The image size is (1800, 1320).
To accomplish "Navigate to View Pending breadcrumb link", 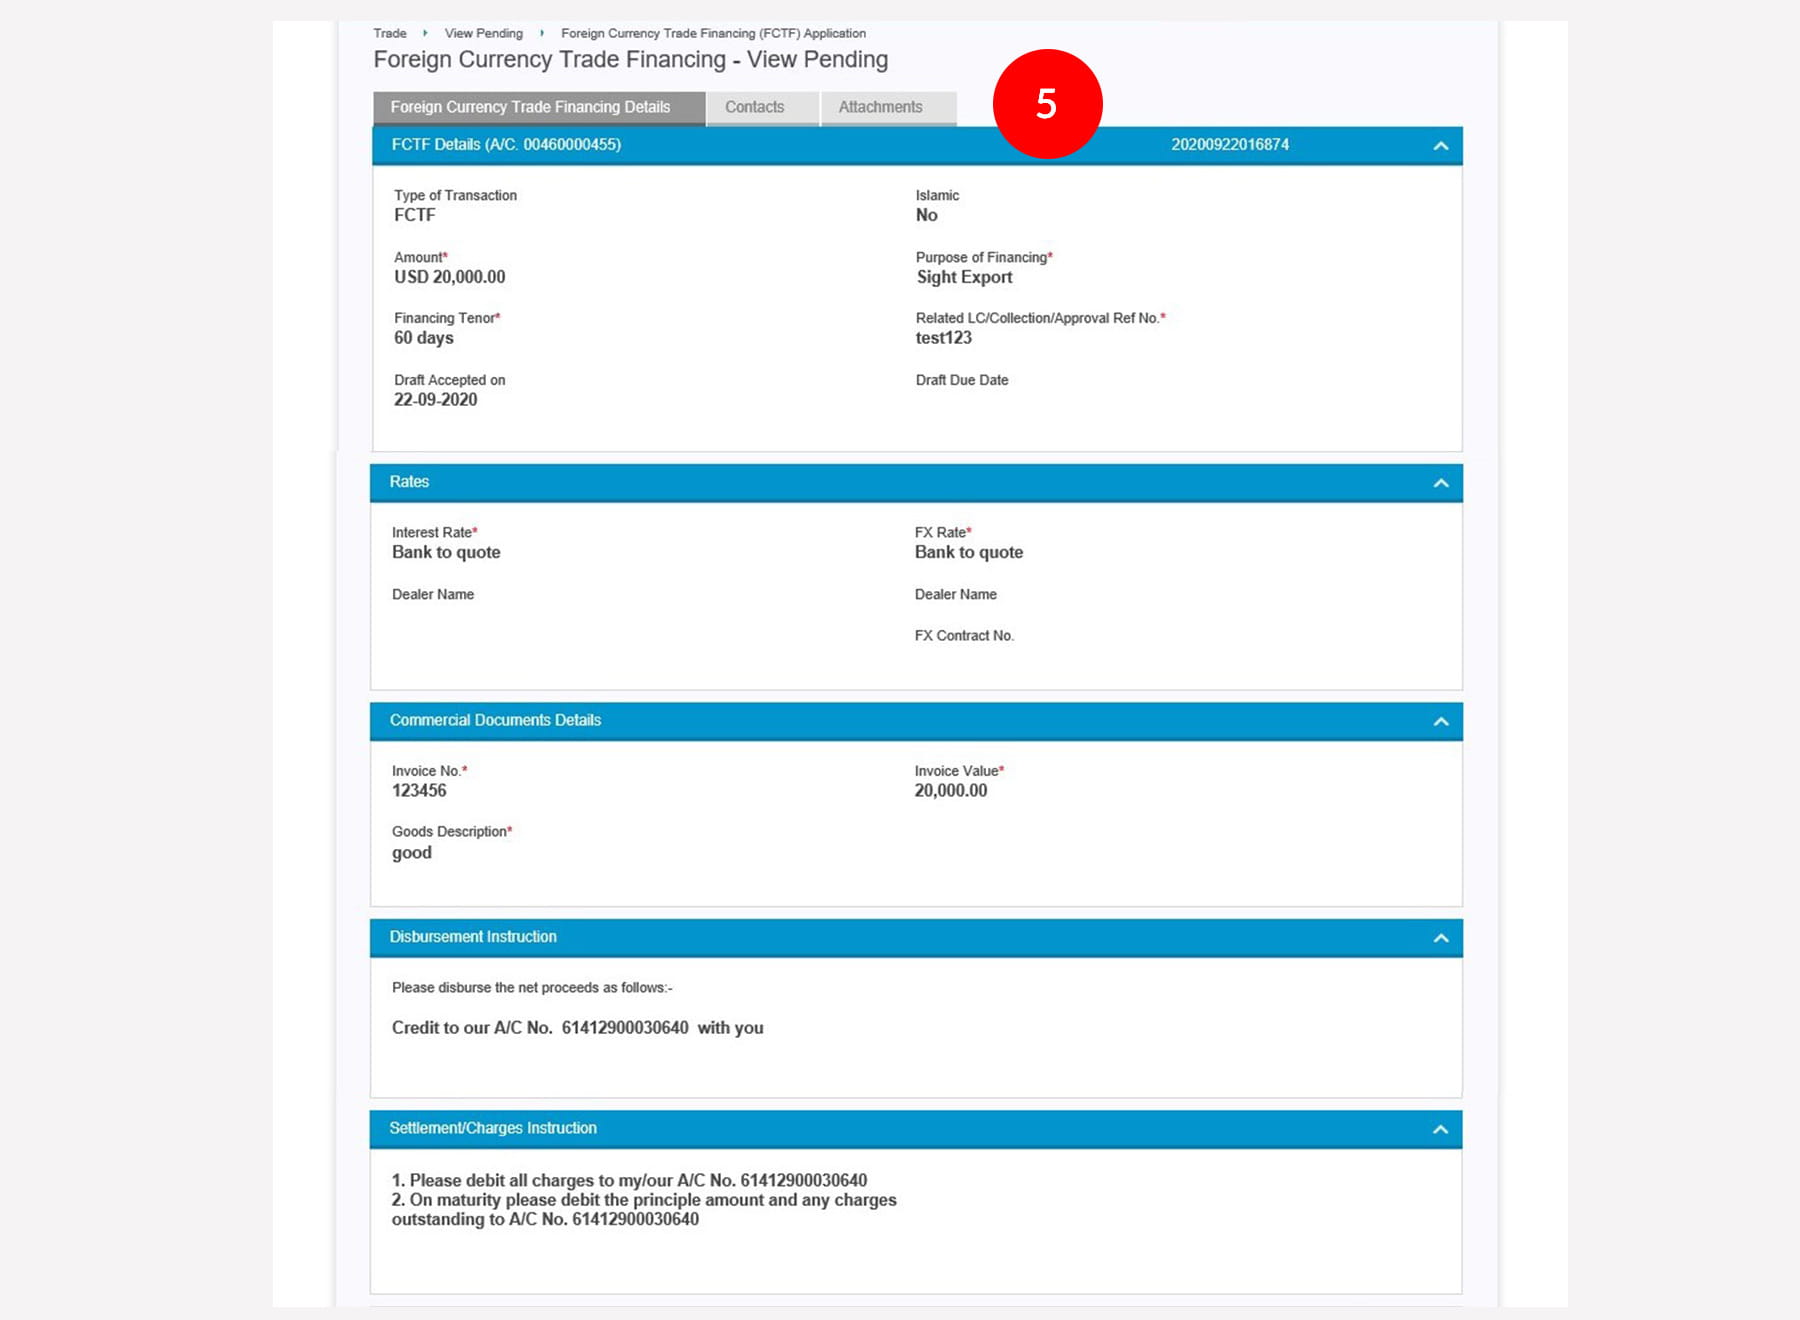I will (483, 33).
